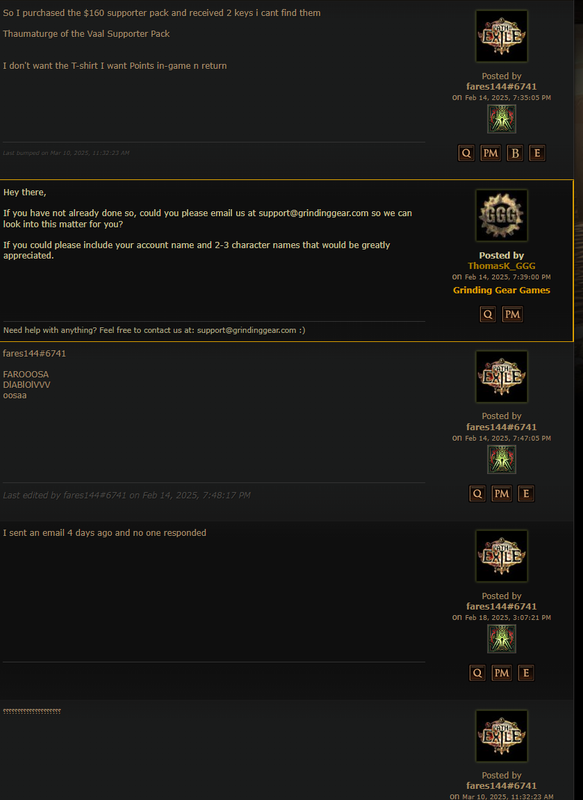Click the fares144#6741 name on the last post

(501, 786)
